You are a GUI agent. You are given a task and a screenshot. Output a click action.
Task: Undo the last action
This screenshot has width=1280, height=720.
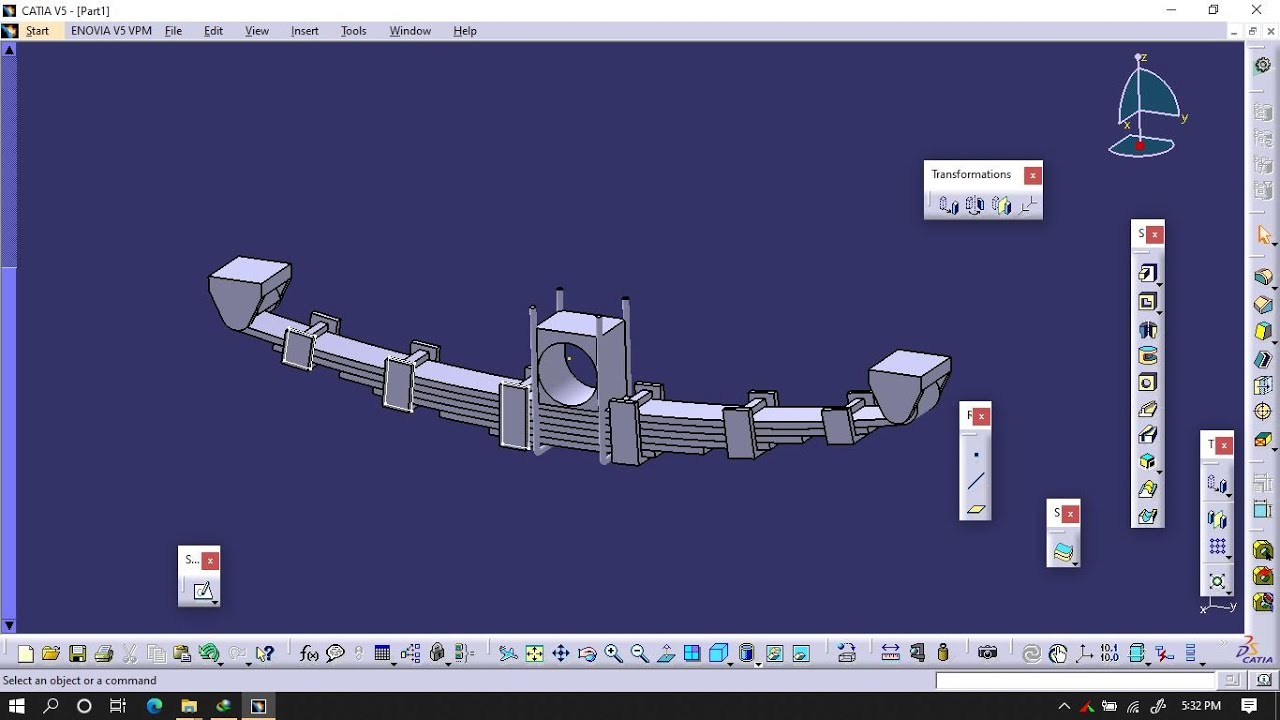tap(208, 654)
